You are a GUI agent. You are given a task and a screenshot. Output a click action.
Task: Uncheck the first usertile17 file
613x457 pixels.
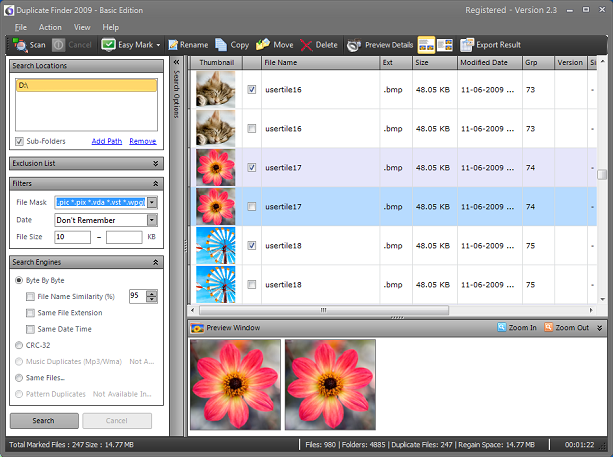tap(252, 168)
